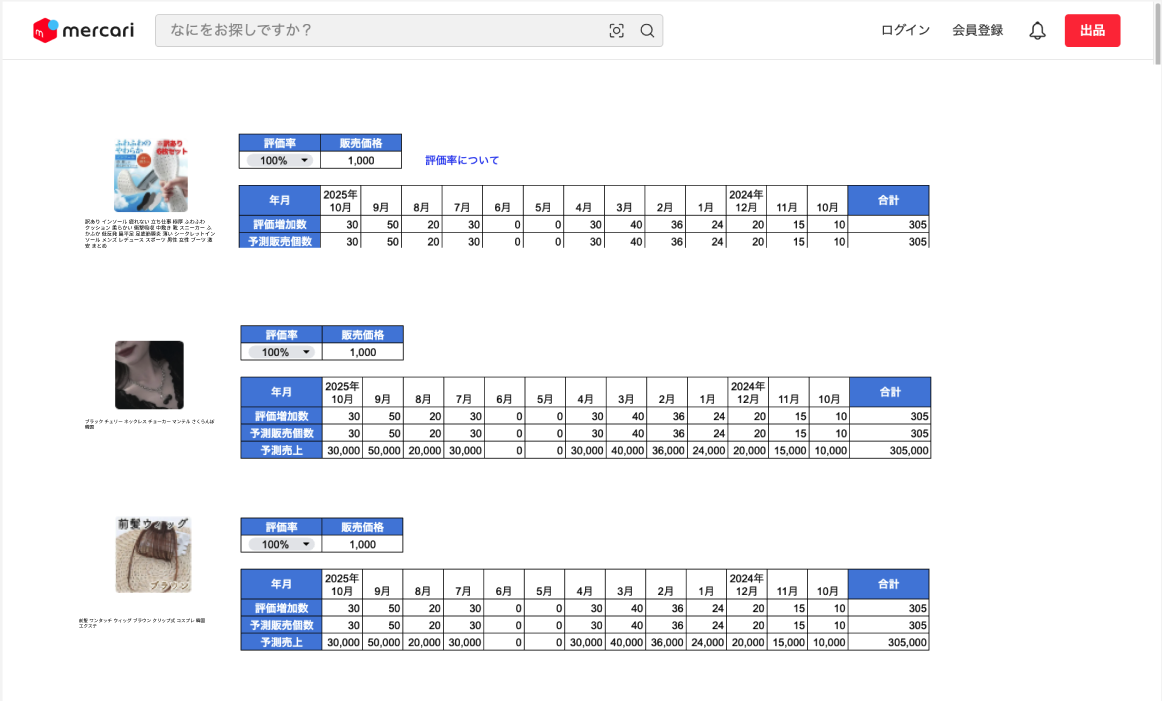This screenshot has height=701, width=1162.
Task: Click the search input field
Action: pyautogui.click(x=380, y=31)
